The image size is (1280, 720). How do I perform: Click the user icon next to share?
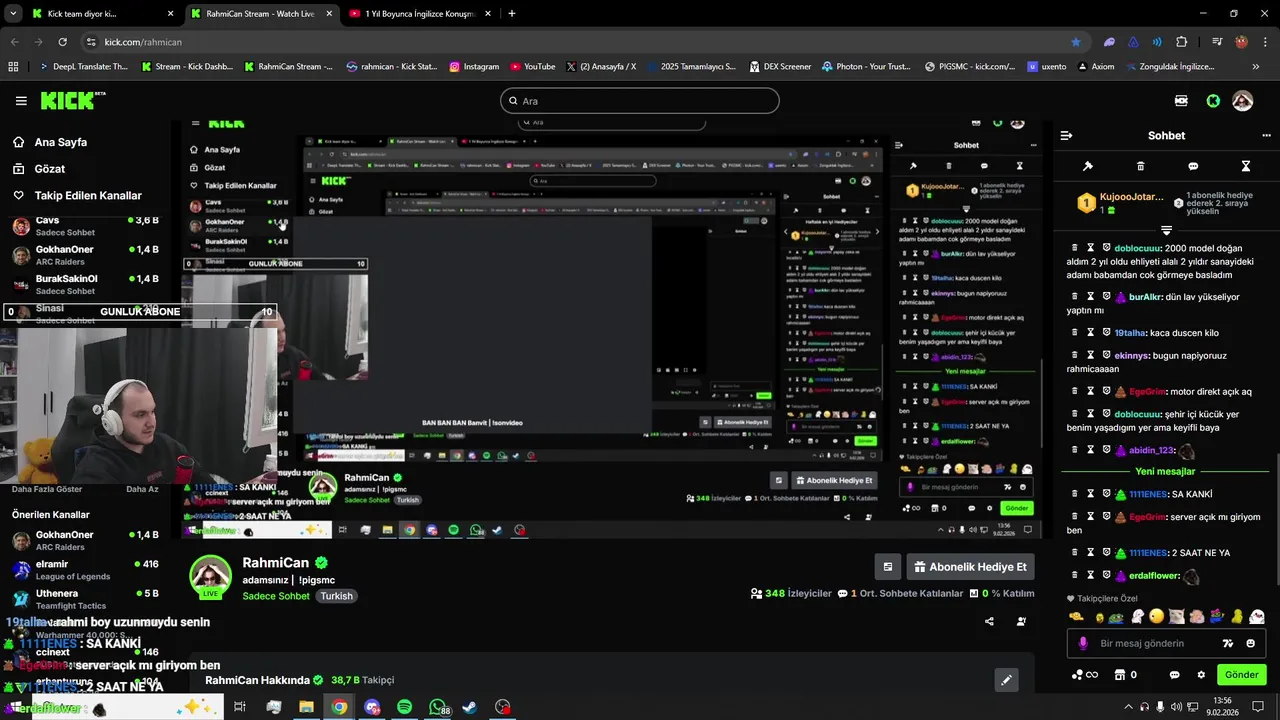pos(1021,621)
